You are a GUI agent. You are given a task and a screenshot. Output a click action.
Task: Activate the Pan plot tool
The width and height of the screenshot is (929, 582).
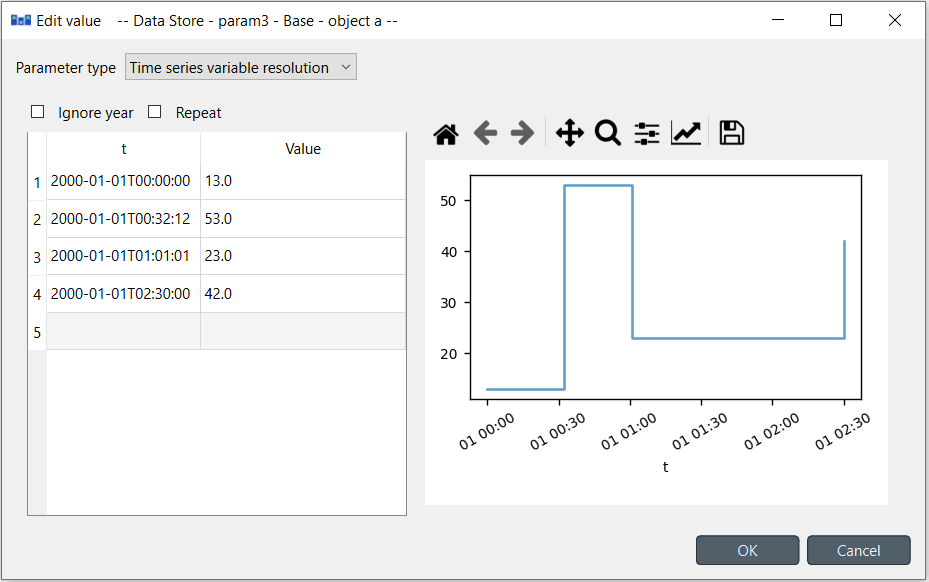coord(569,133)
